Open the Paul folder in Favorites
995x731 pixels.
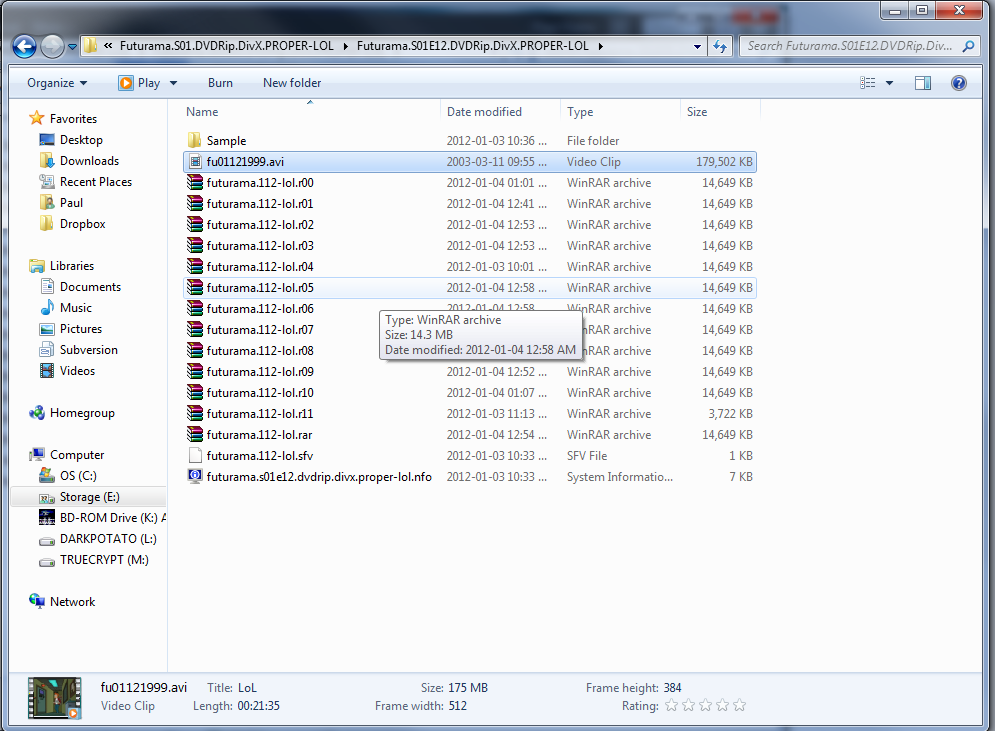[x=71, y=202]
